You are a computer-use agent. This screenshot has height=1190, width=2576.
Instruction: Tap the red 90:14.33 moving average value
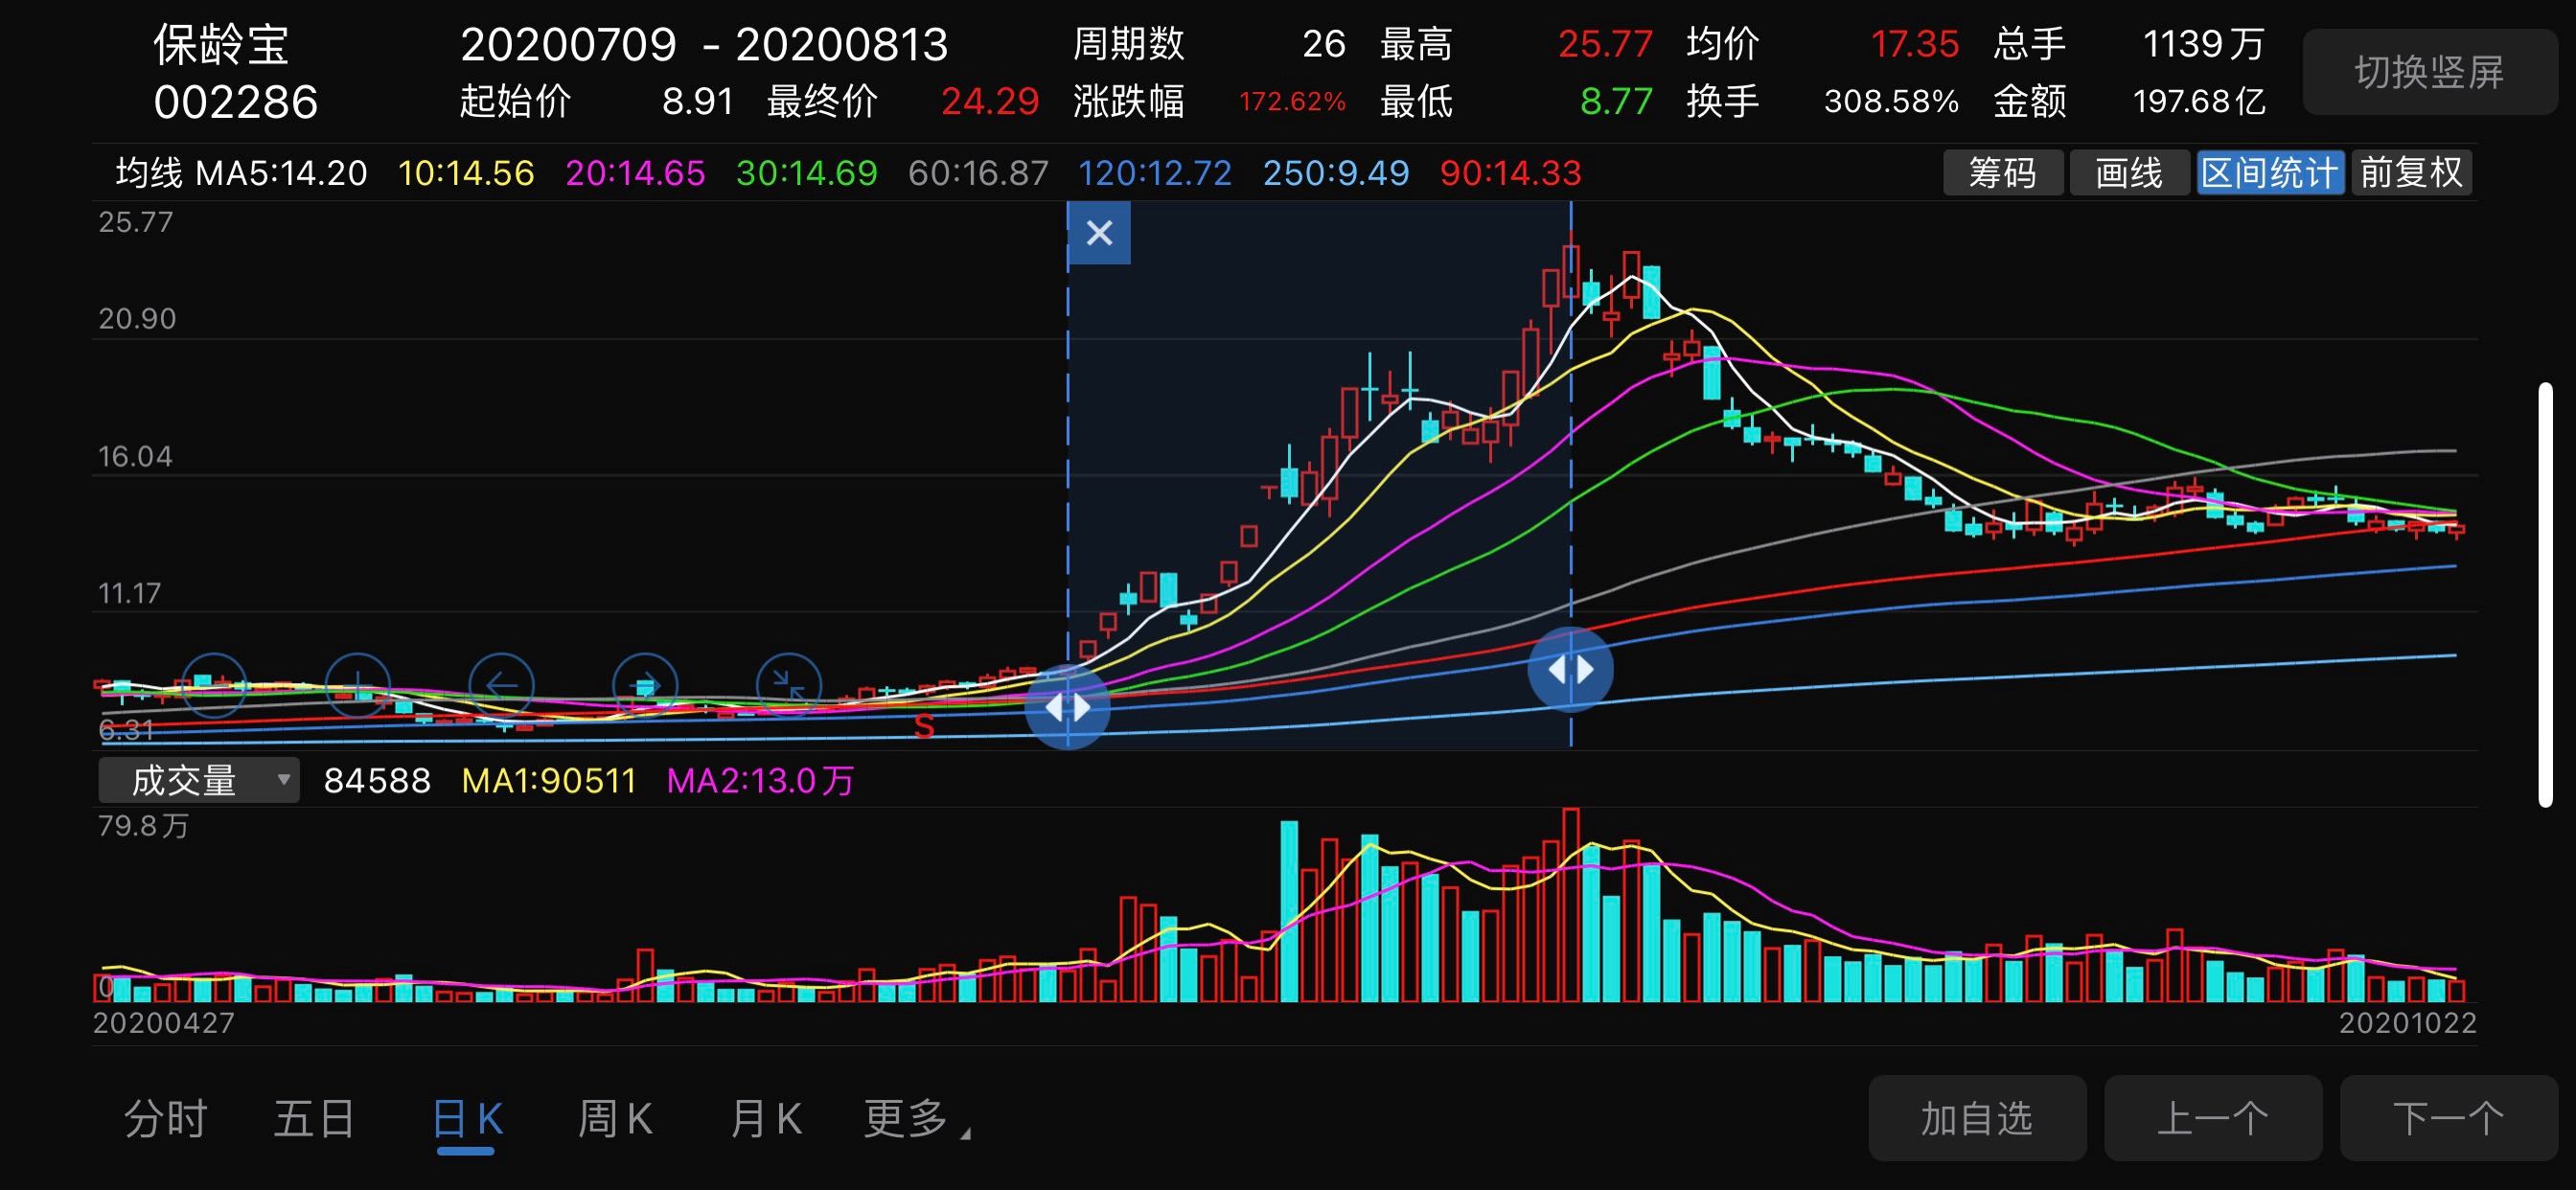point(1511,173)
